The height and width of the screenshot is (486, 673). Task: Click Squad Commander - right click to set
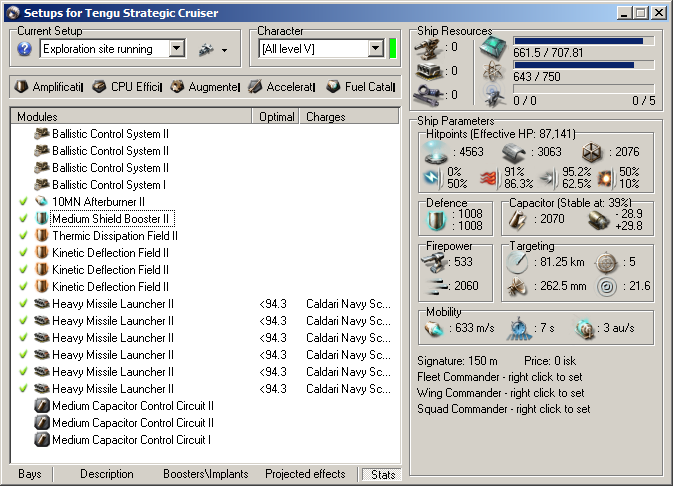(x=504, y=409)
